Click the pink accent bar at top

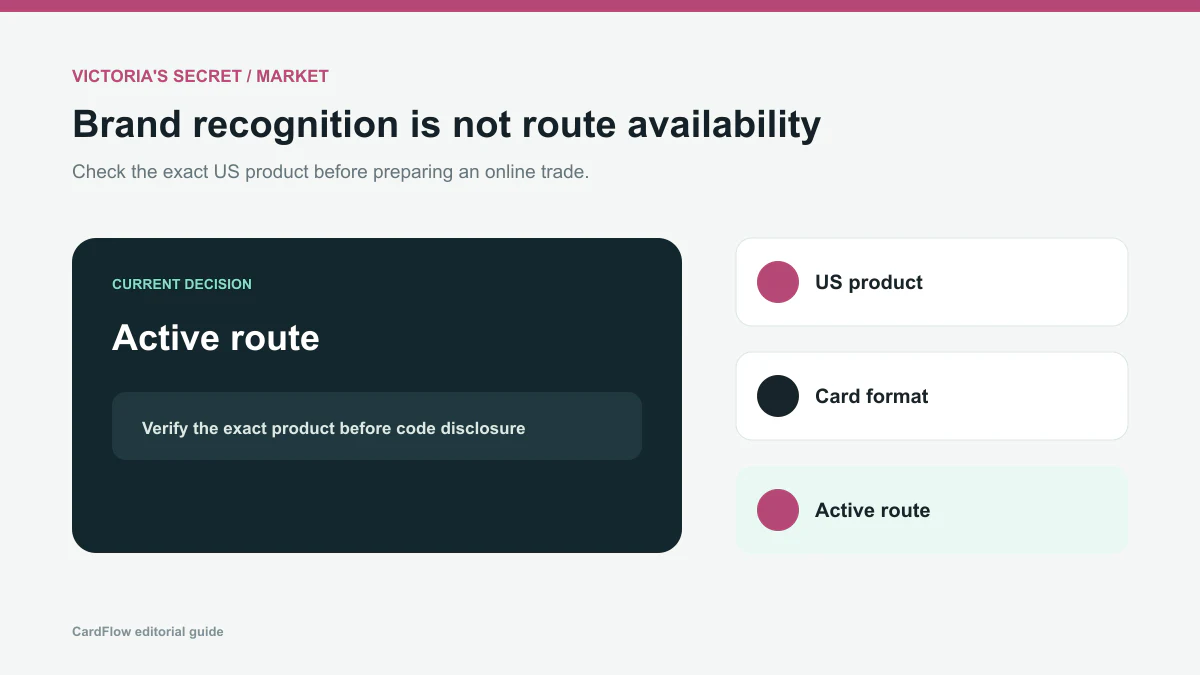pyautogui.click(x=600, y=6)
